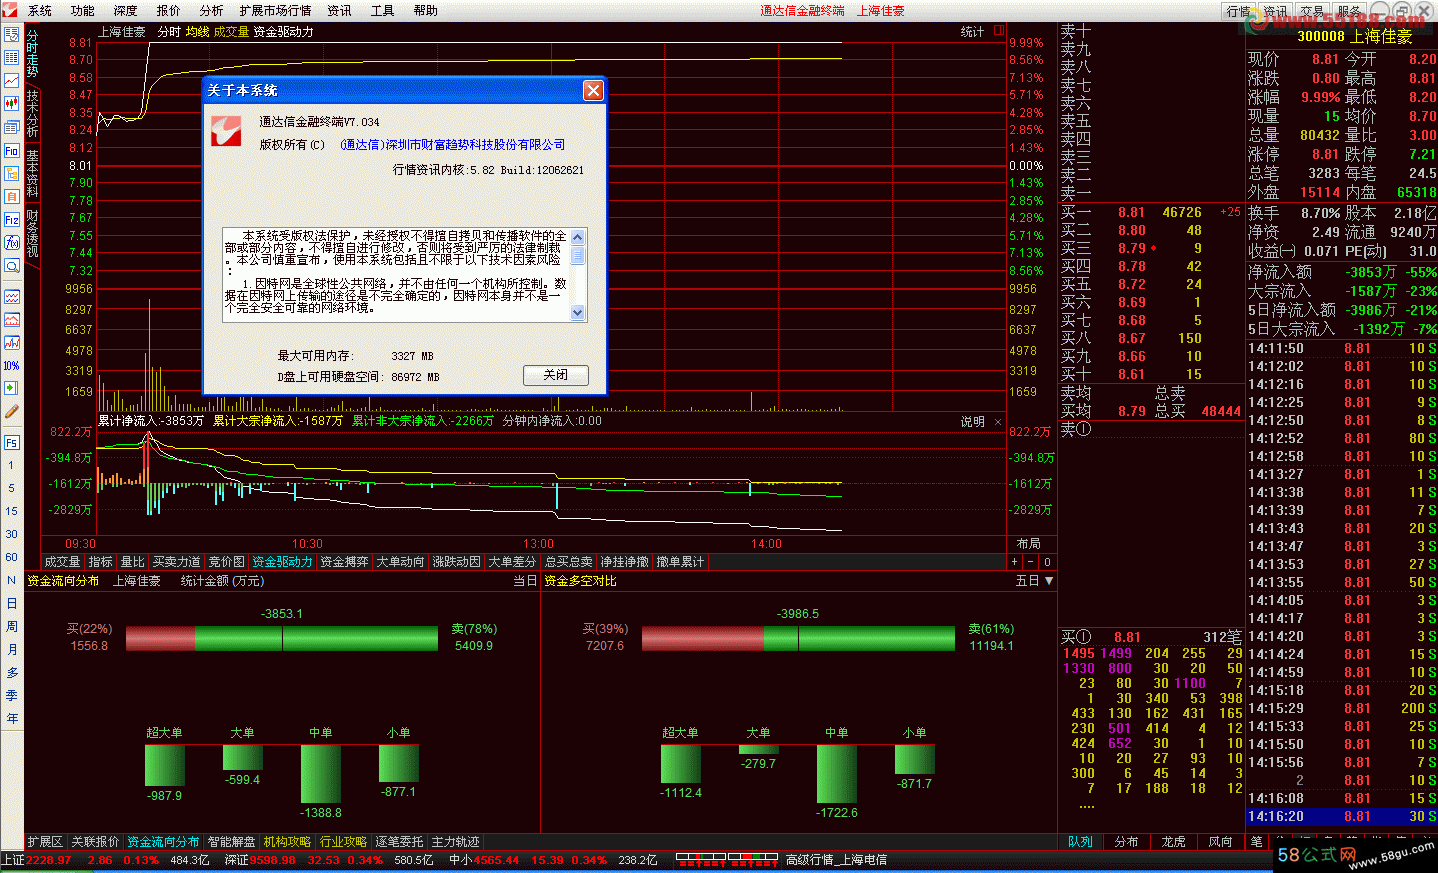The width and height of the screenshot is (1438, 873).
Task: Select the 1 minute period button
Action: coord(12,466)
